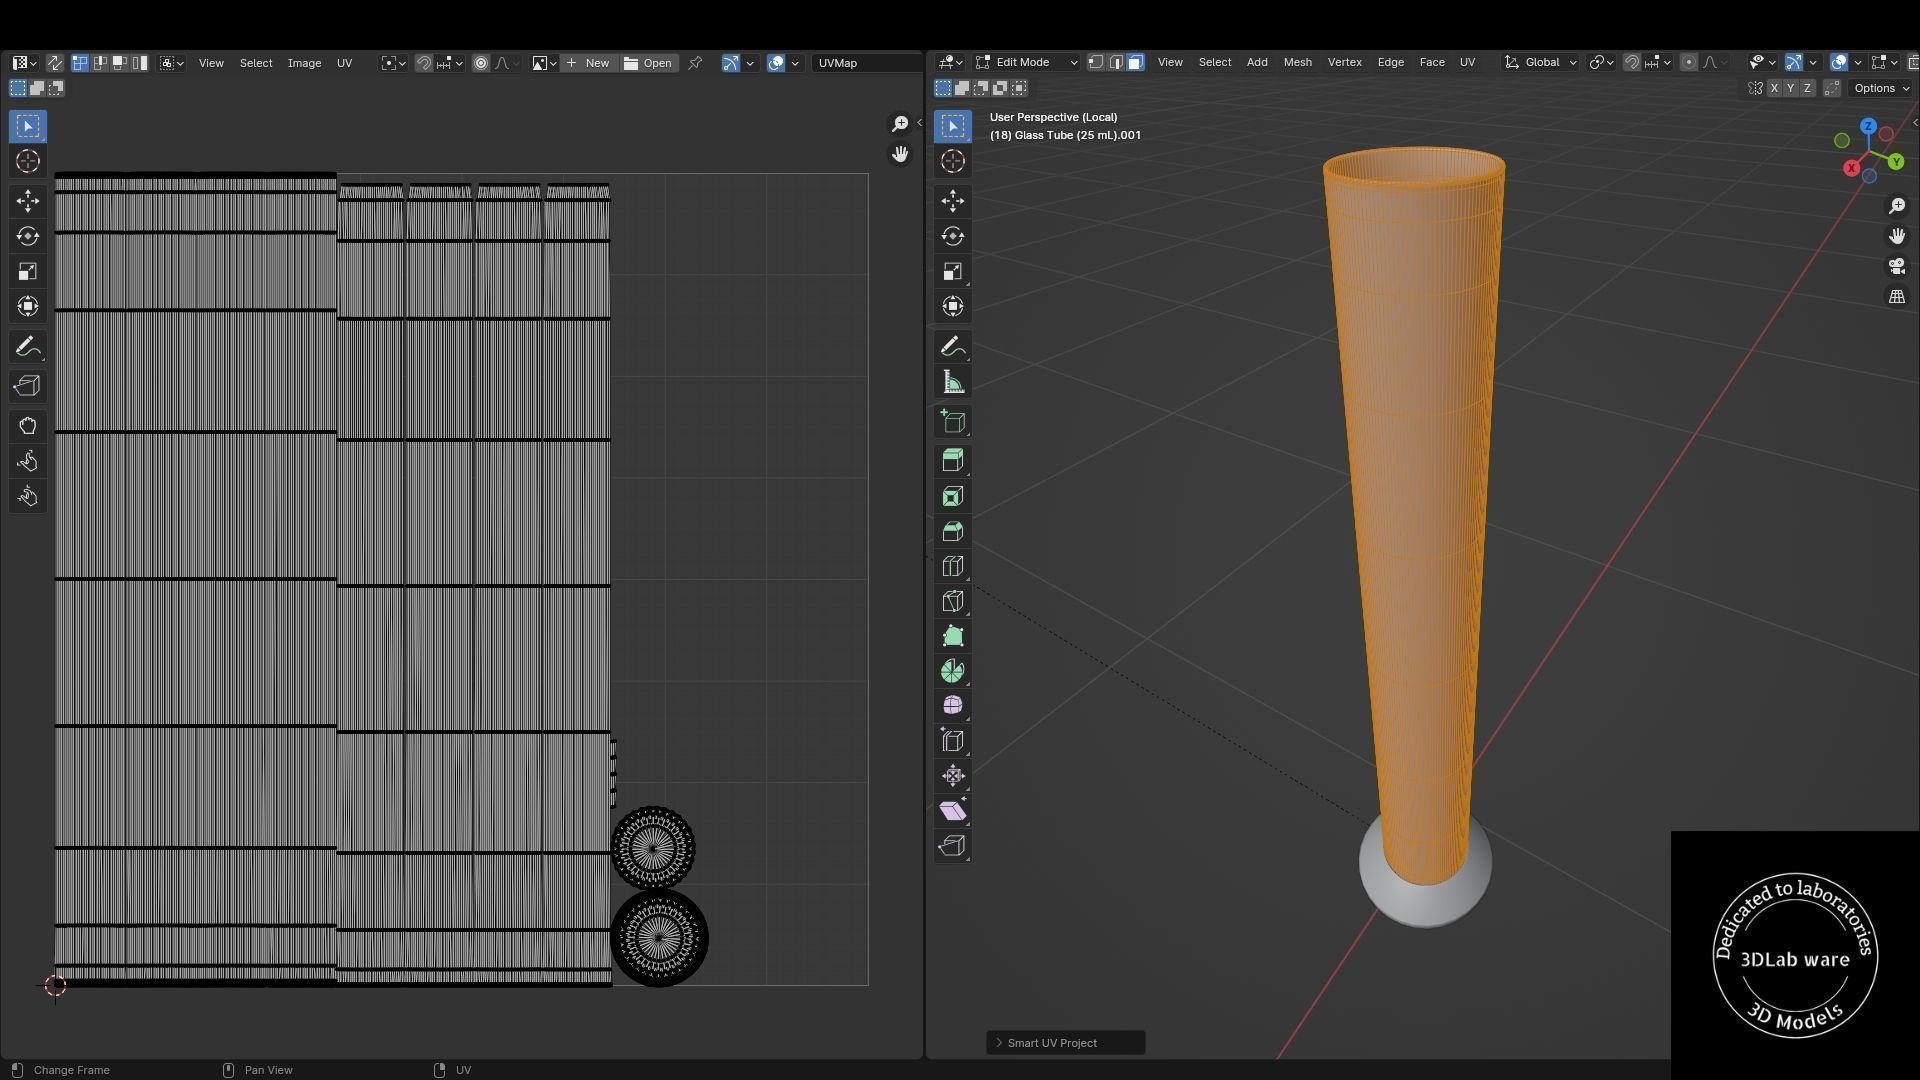
Task: Select the Transform tool in 3D viewport
Action: [952, 306]
